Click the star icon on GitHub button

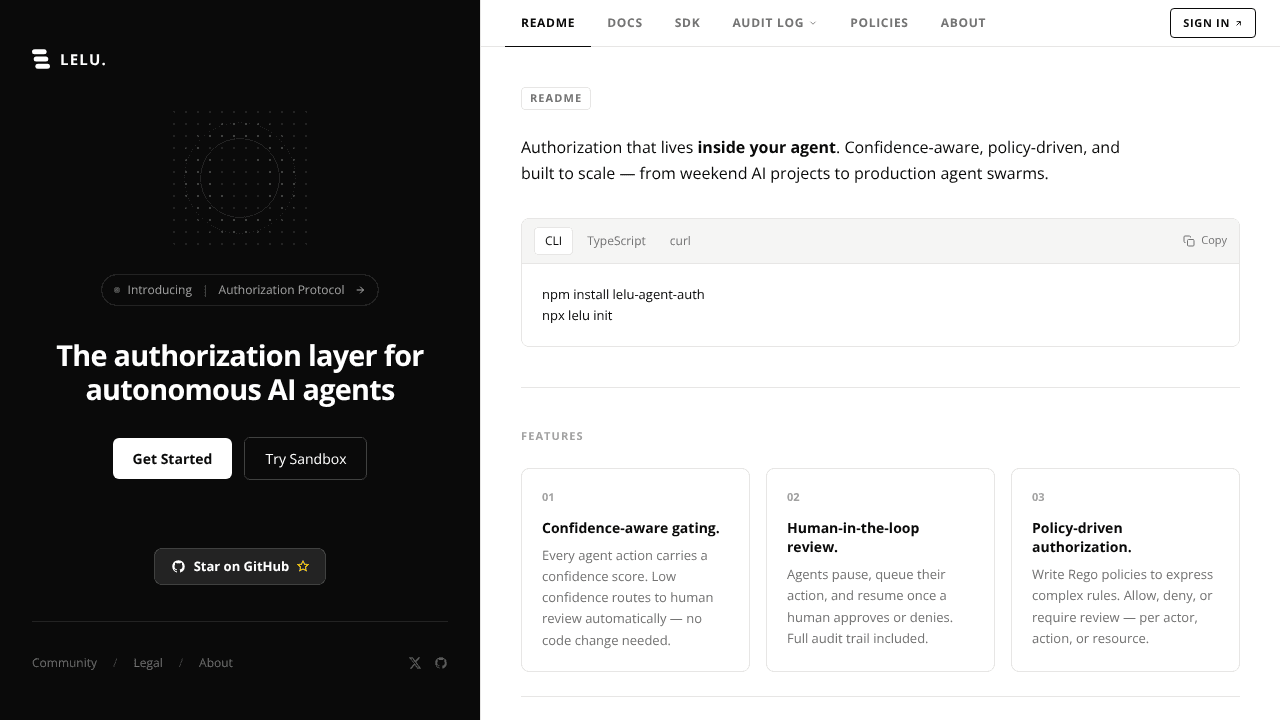point(303,566)
